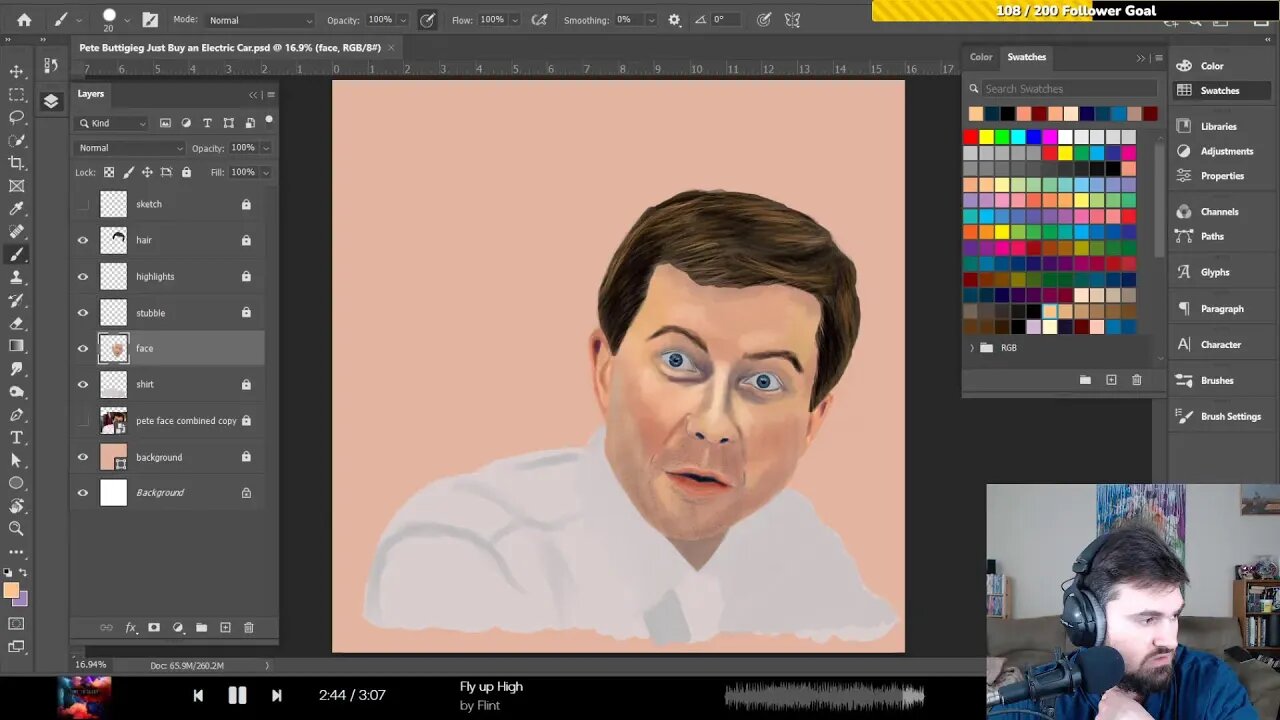Select the Lasso tool
This screenshot has height=720, width=1280.
(x=17, y=117)
